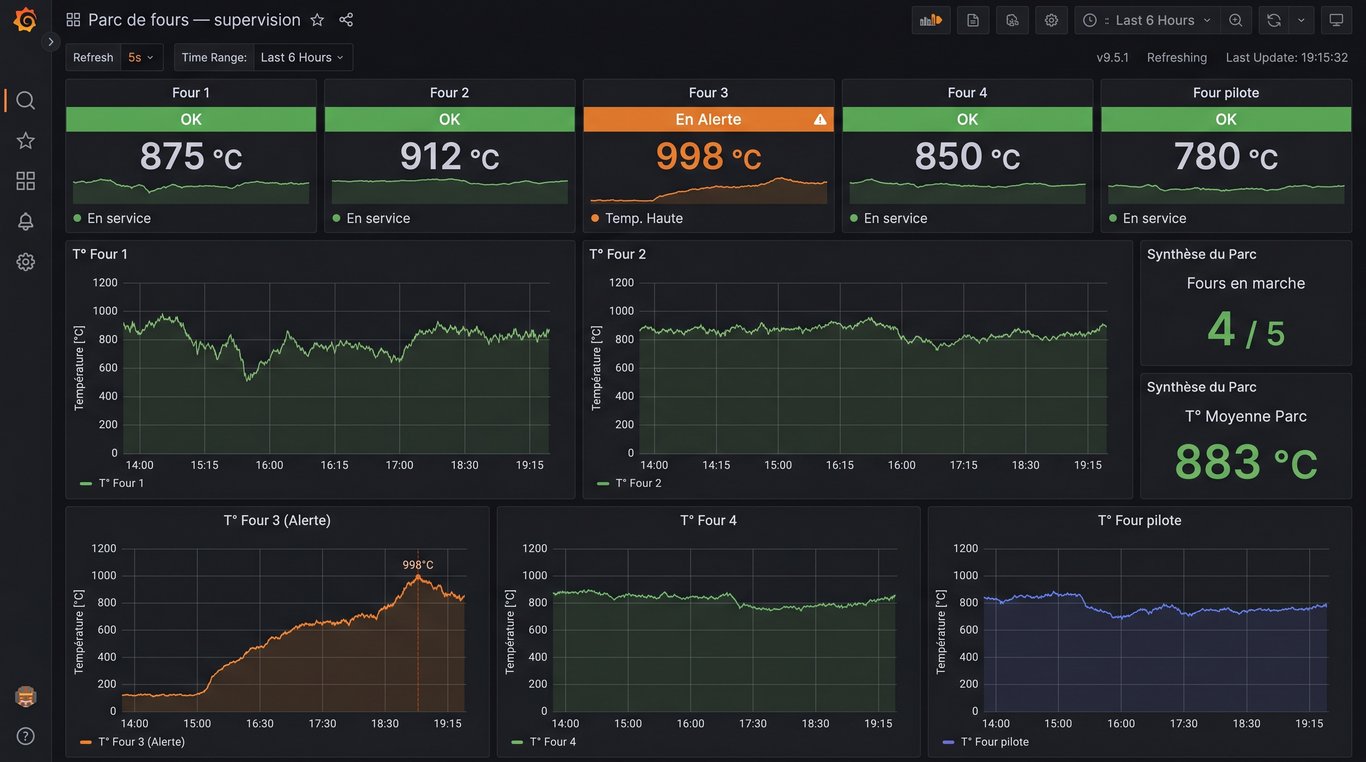Click the Refreshing status text
This screenshot has height=762, width=1366.
(1177, 57)
